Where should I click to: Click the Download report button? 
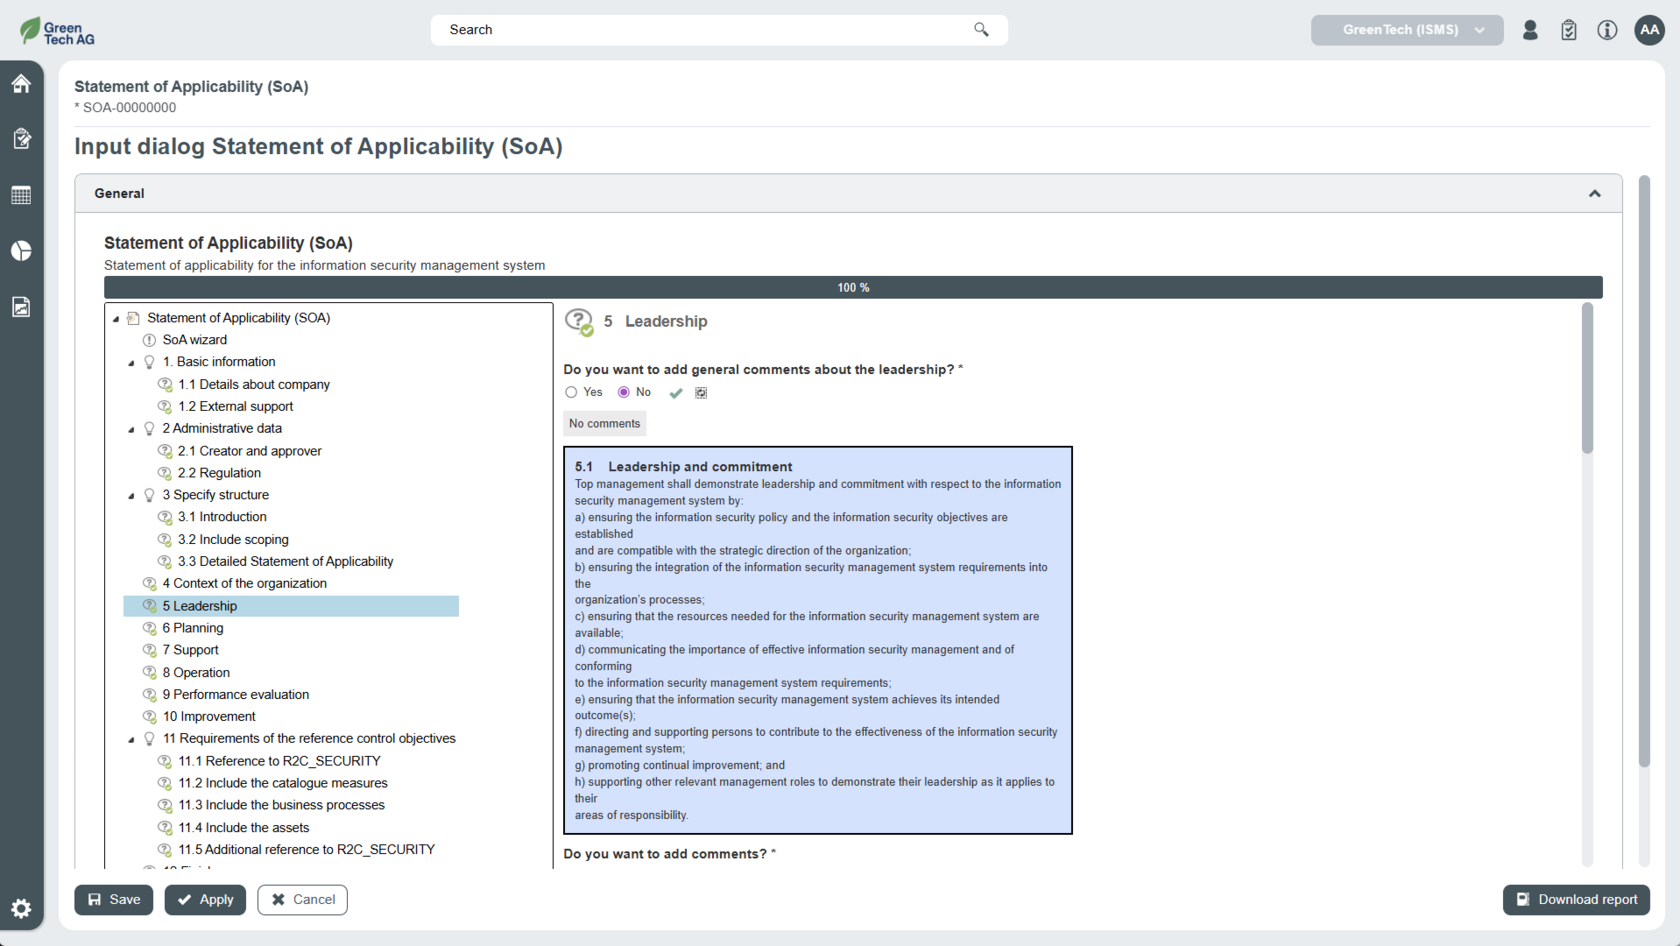pyautogui.click(x=1575, y=900)
